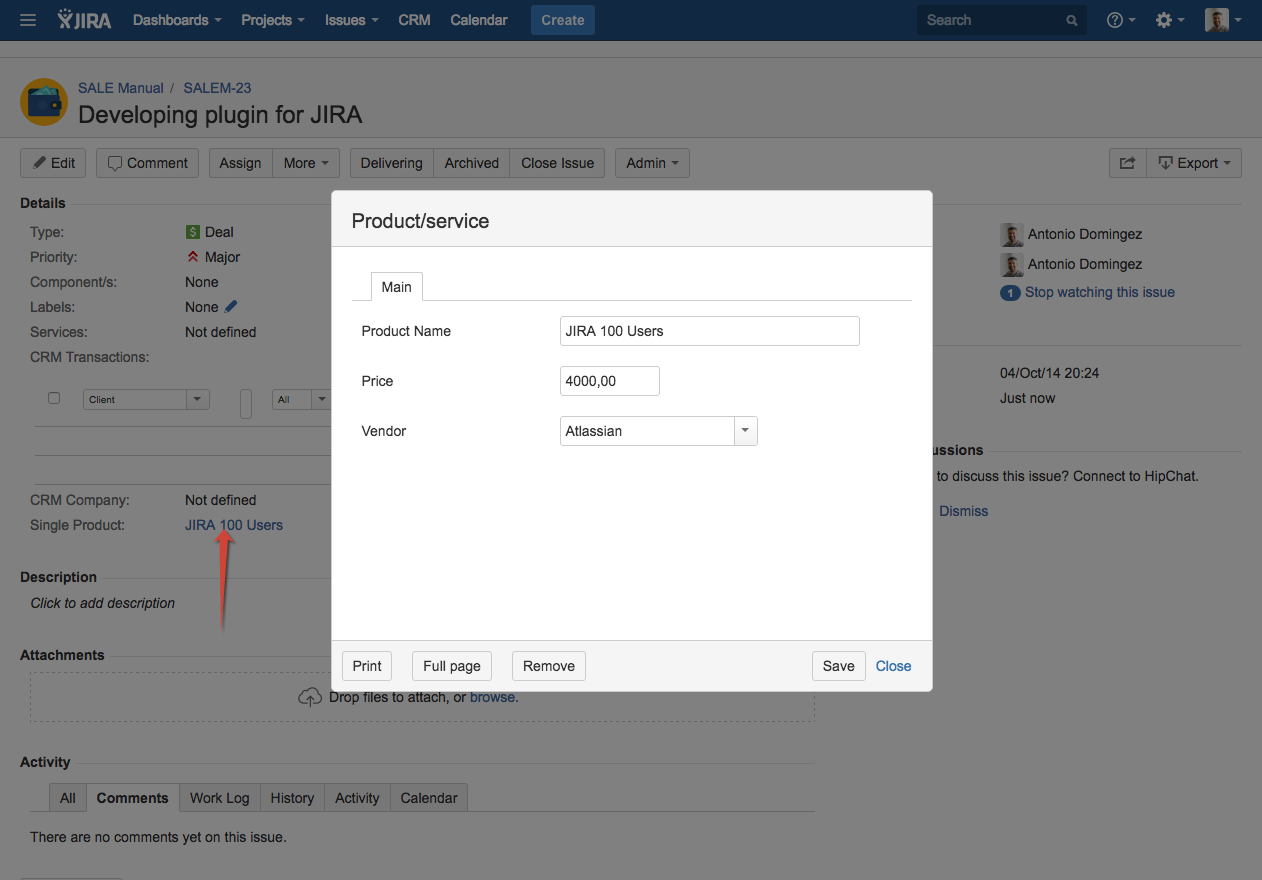
Task: Tick the CRM Transactions checkbox
Action: click(x=54, y=398)
